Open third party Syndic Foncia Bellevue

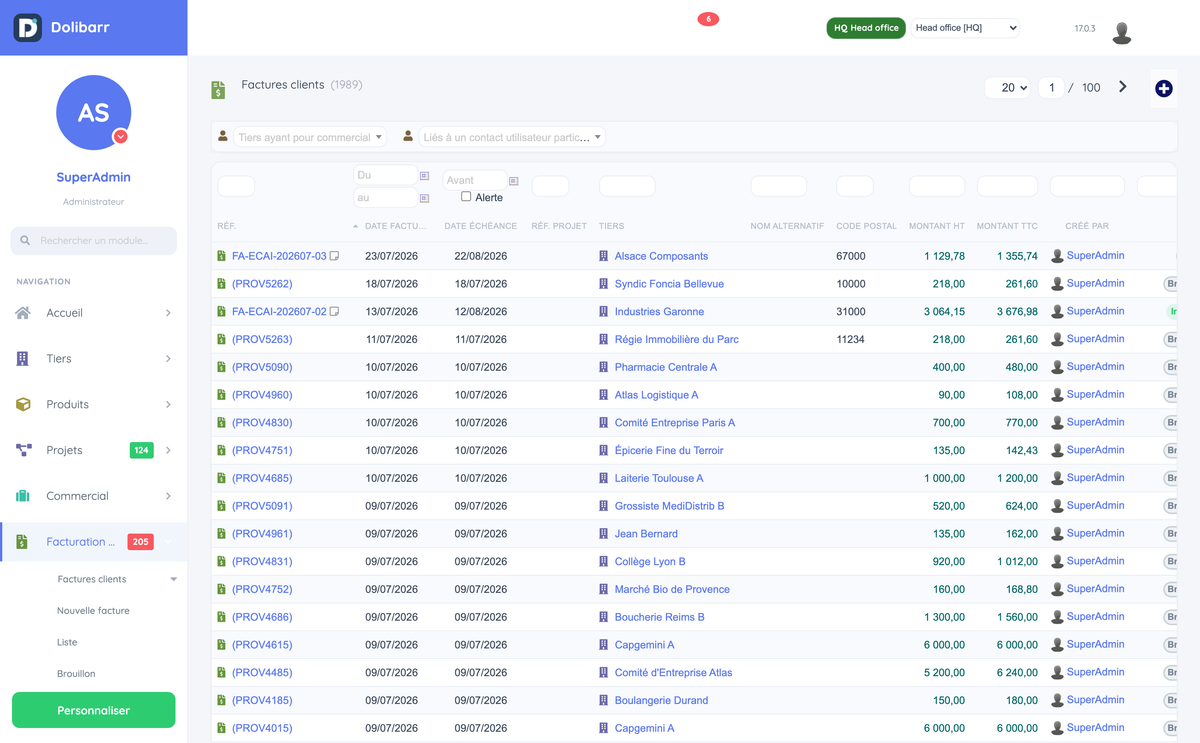pos(669,284)
